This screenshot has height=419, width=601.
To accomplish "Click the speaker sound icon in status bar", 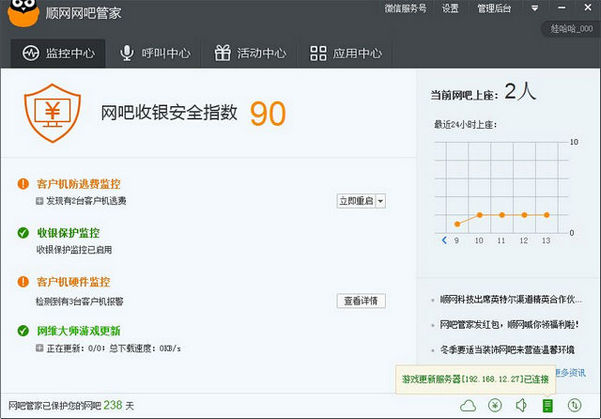I will pos(521,405).
